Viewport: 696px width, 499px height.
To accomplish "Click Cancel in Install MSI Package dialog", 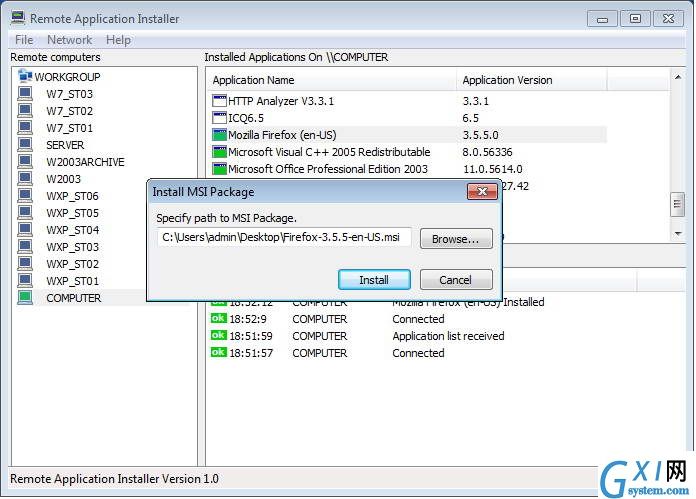I will click(456, 280).
